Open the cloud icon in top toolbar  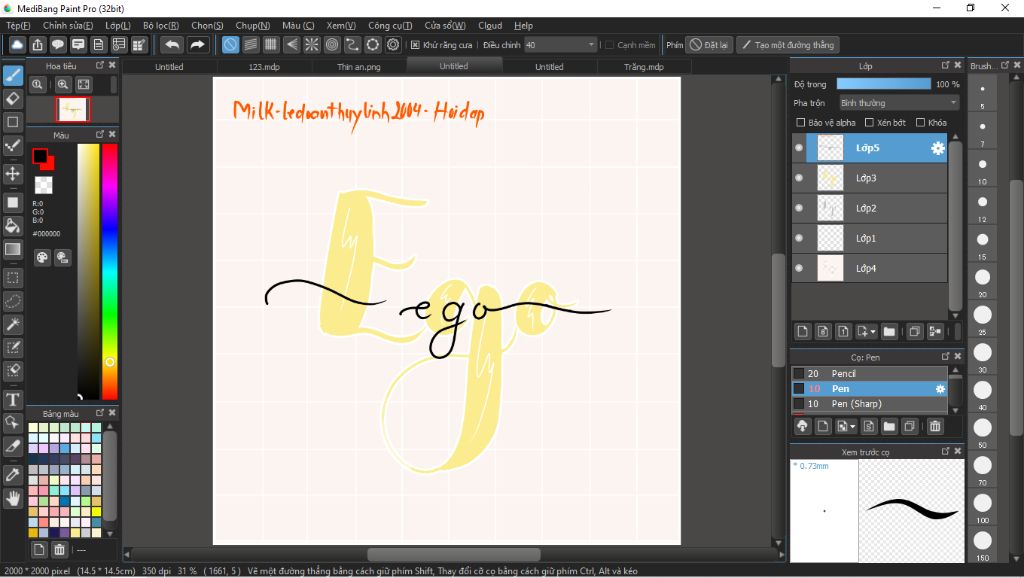(17, 45)
